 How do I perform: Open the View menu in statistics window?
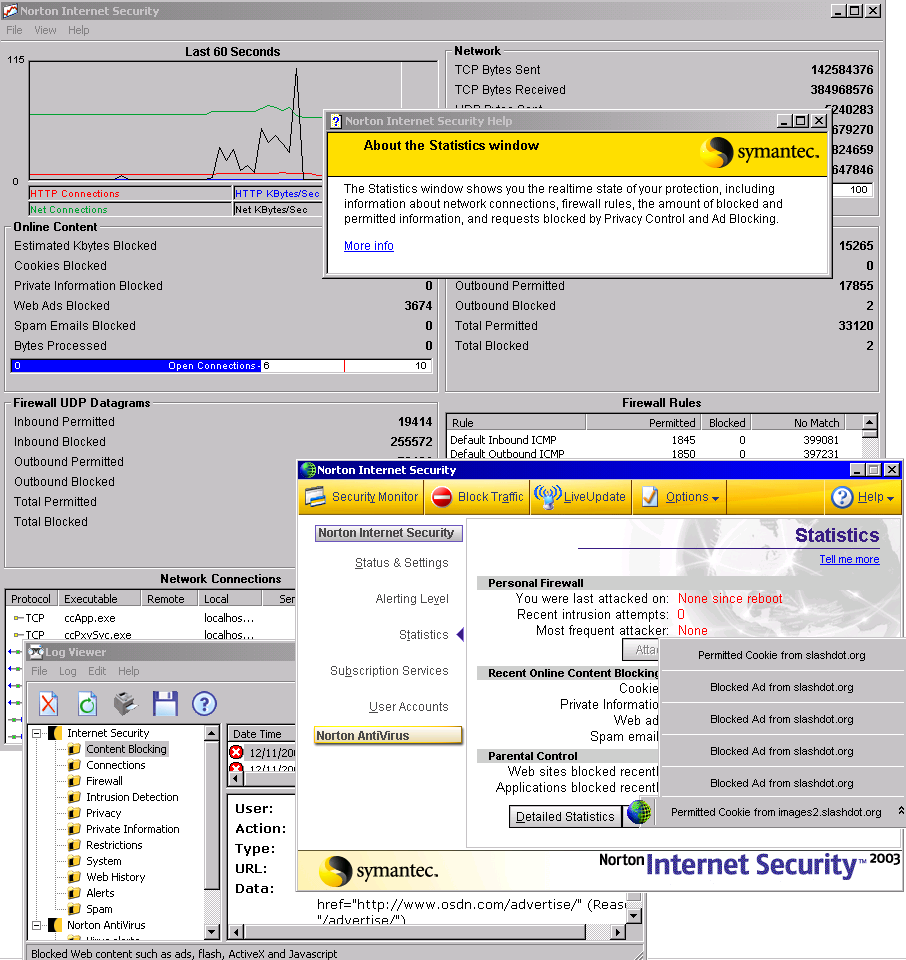click(x=45, y=30)
